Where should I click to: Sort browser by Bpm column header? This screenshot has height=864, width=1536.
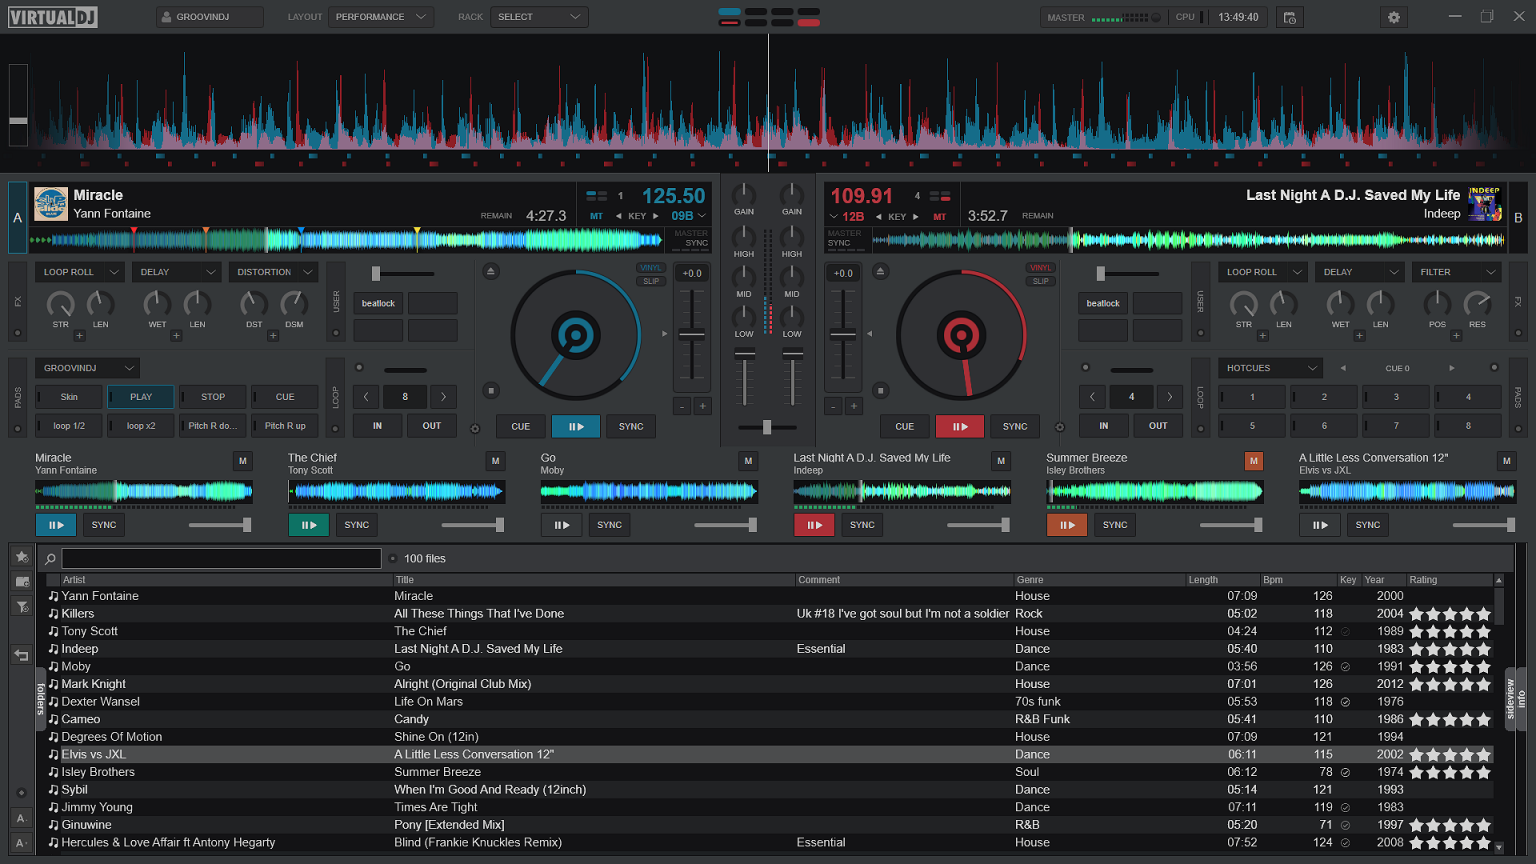(1298, 580)
